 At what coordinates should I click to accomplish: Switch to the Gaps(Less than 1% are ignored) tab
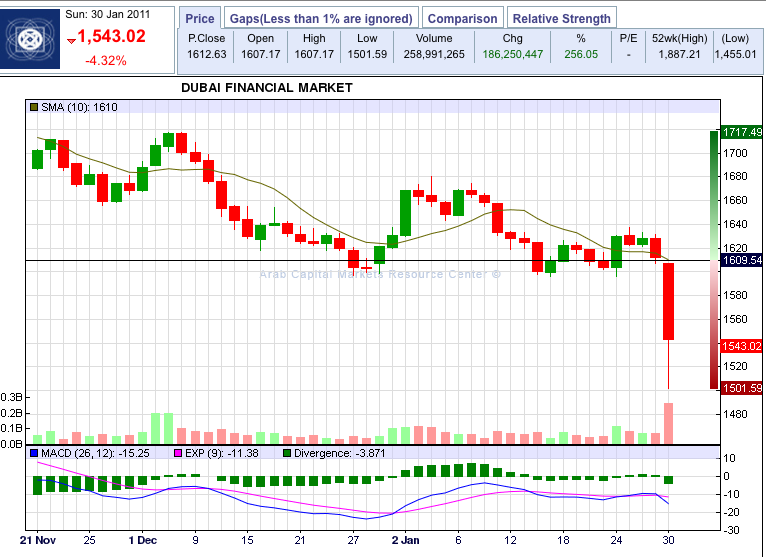(x=321, y=19)
